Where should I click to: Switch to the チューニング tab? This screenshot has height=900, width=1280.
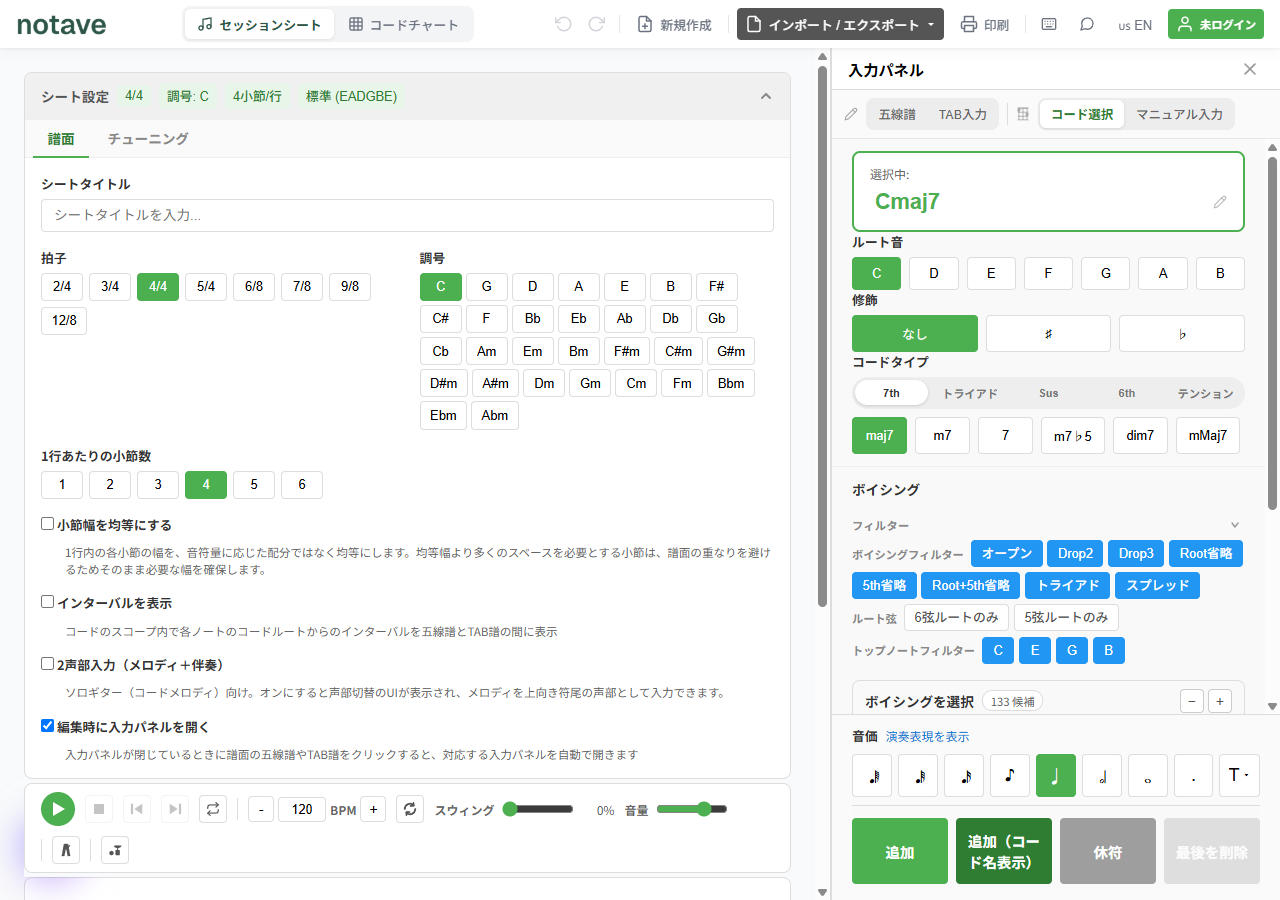[148, 139]
